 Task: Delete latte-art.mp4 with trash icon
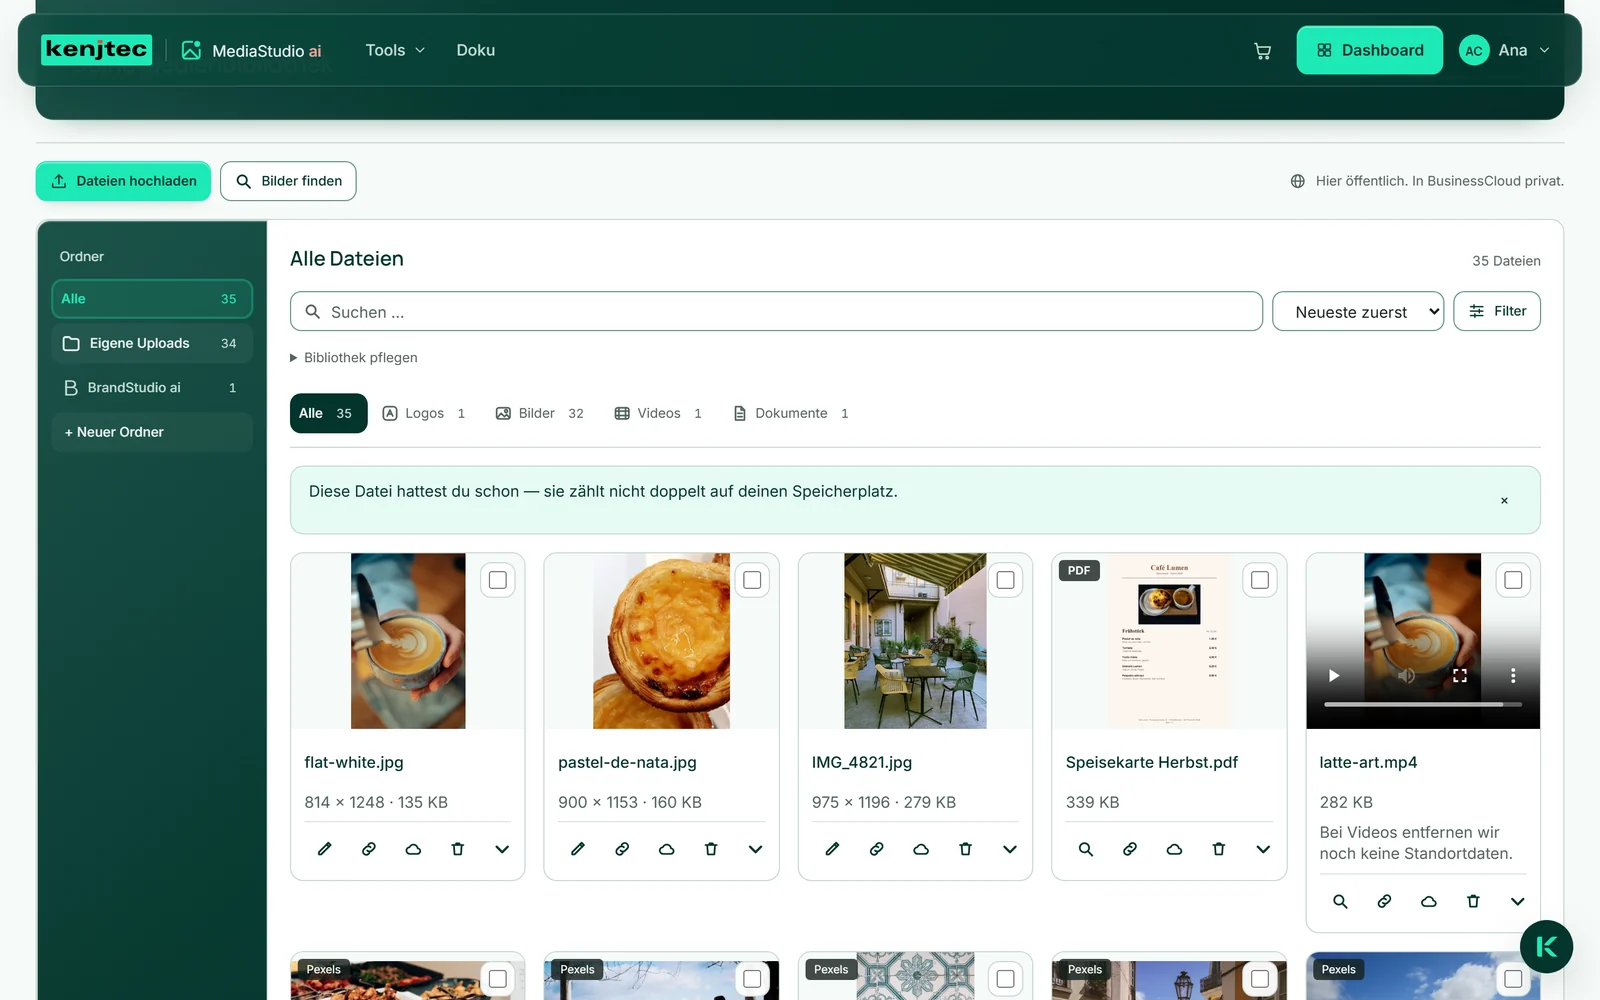point(1473,901)
